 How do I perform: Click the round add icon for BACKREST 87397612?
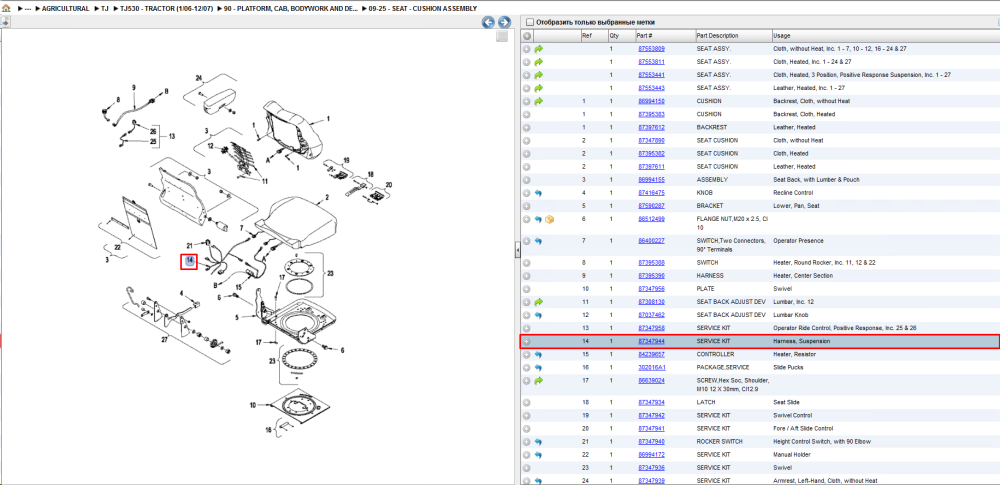point(527,127)
